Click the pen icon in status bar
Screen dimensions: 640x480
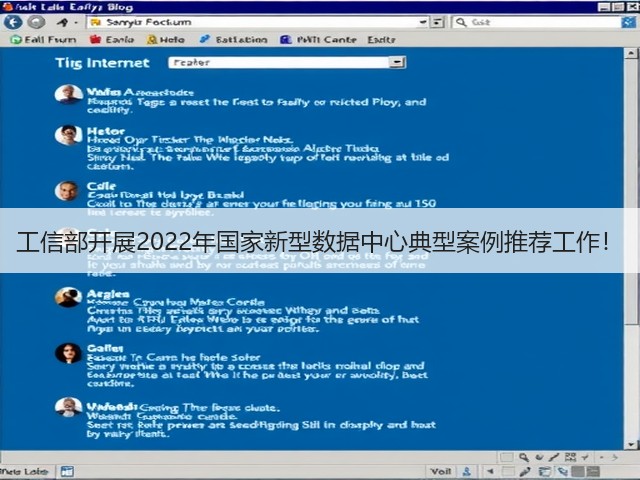coord(526,472)
